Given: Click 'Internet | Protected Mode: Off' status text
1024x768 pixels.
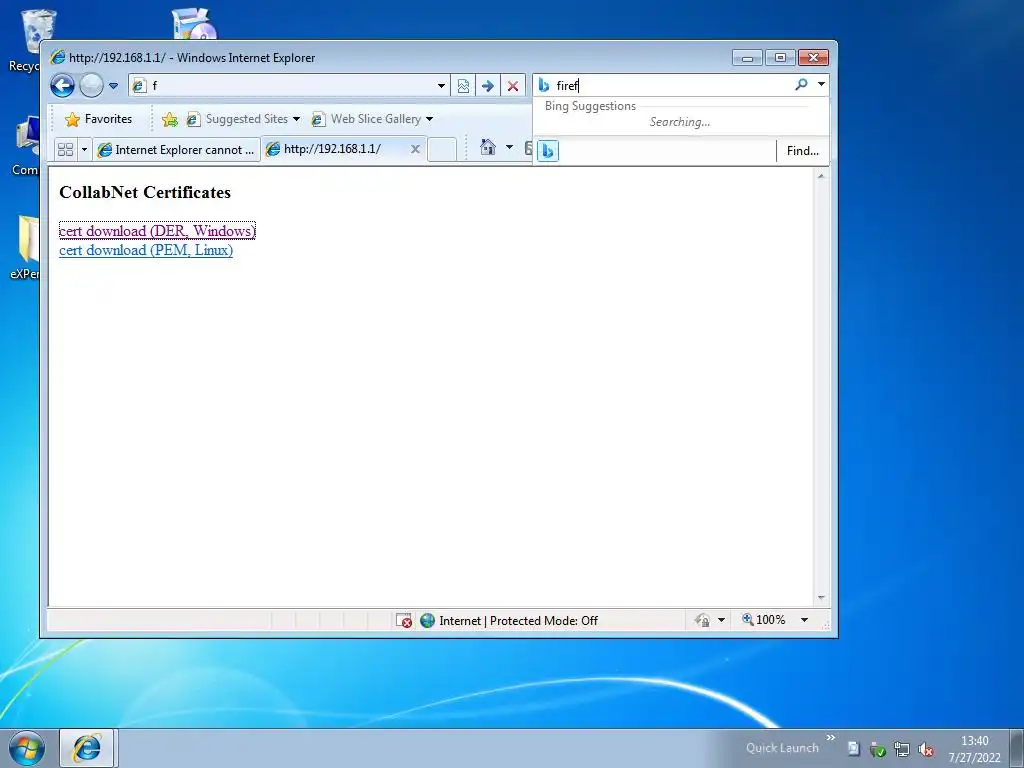Looking at the screenshot, I should click(519, 620).
